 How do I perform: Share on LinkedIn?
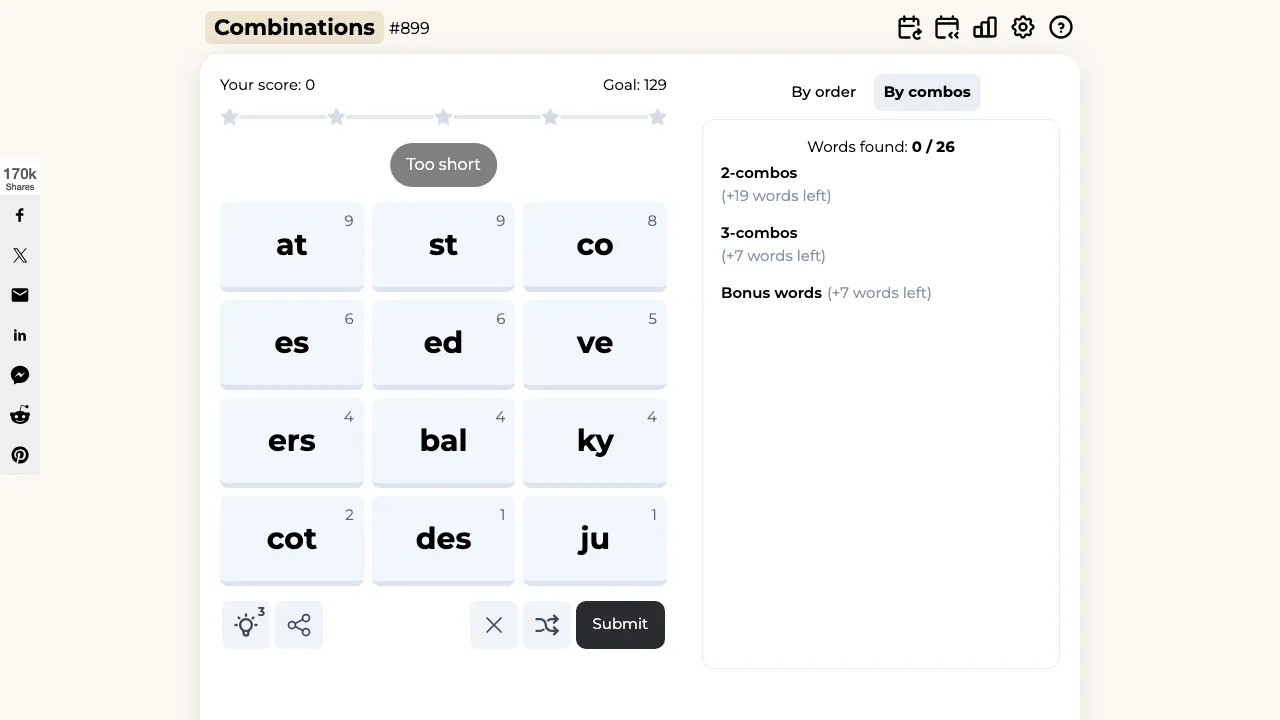click(x=20, y=335)
